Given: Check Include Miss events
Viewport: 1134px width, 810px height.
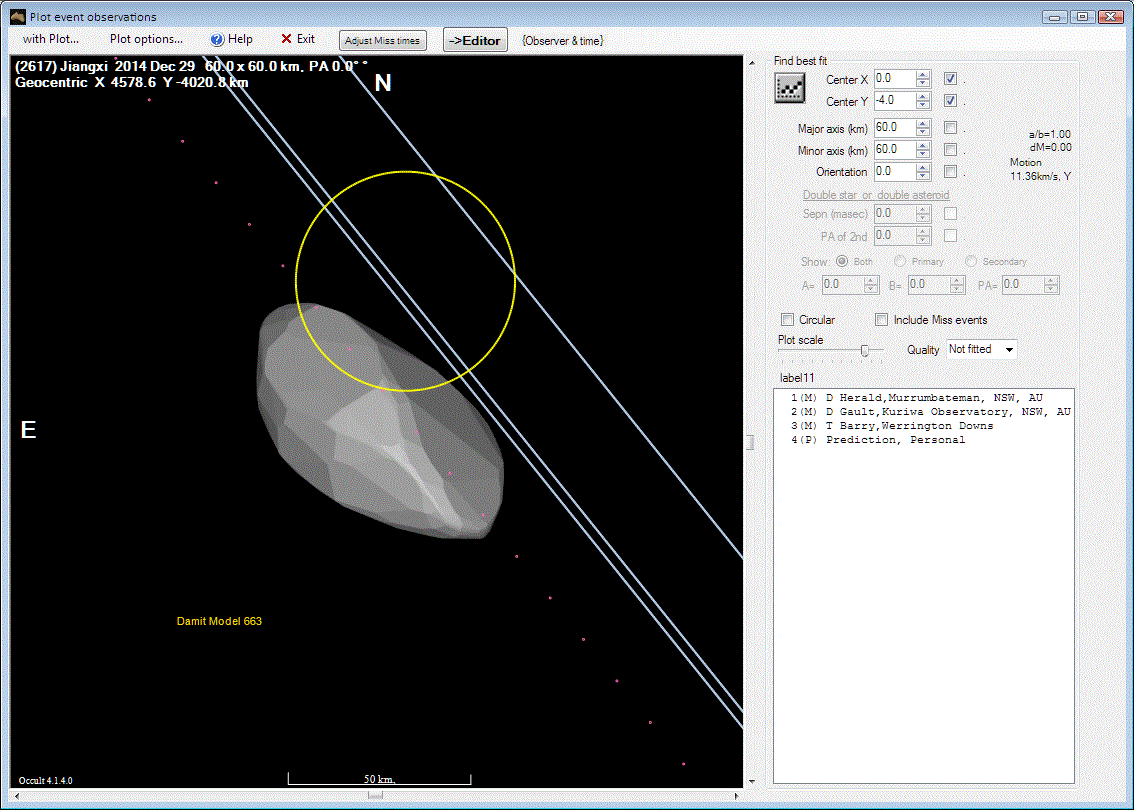Looking at the screenshot, I should [882, 320].
